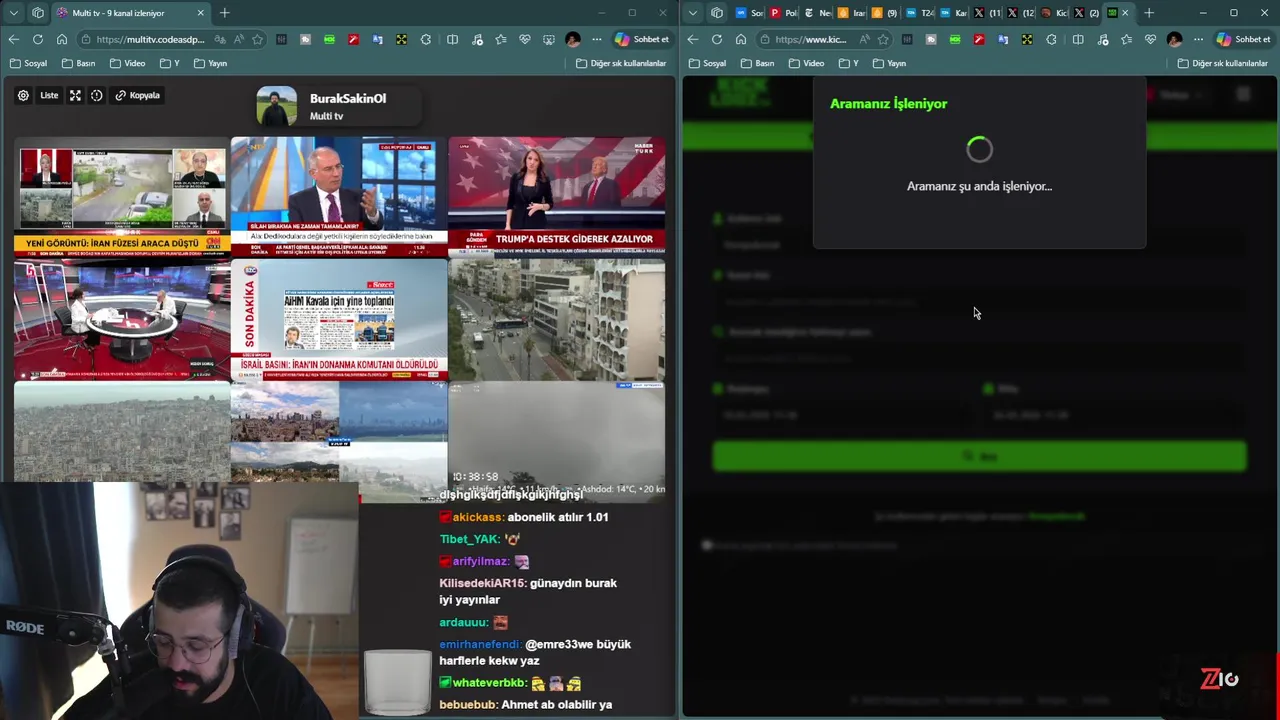Go home in left browser window
This screenshot has height=720, width=1280.
(62, 39)
